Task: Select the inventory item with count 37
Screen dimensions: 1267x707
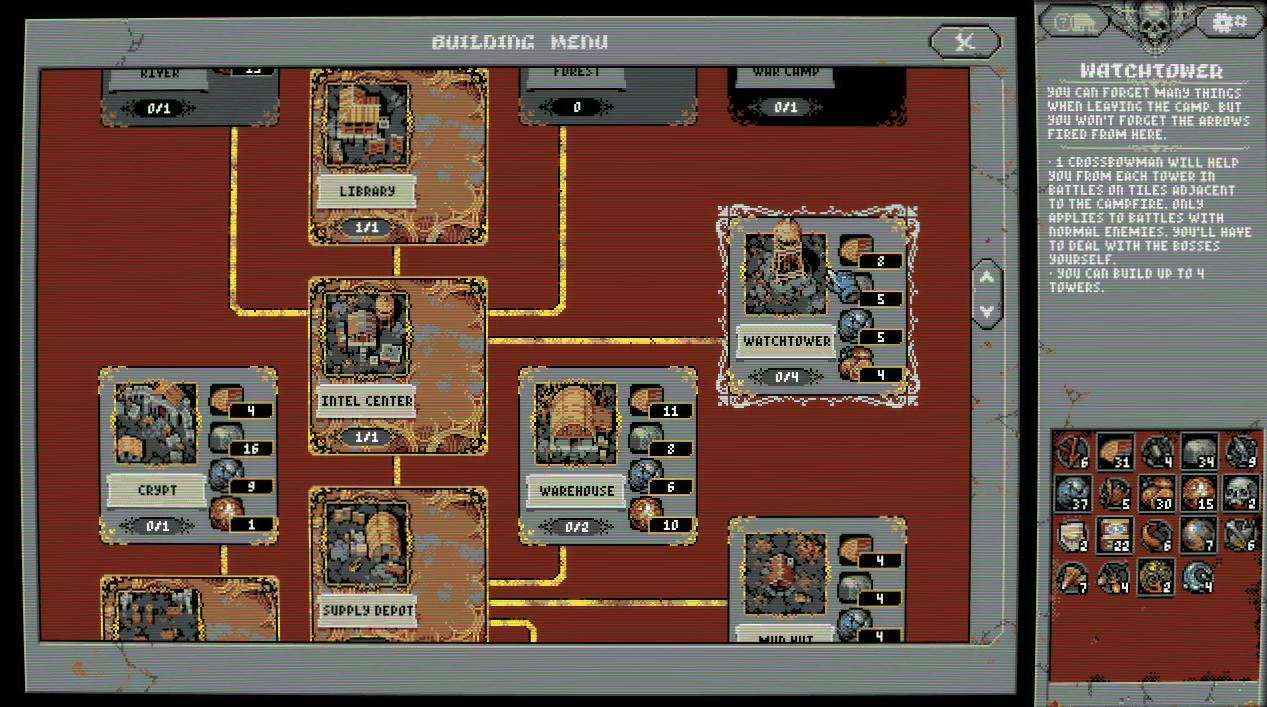Action: (x=1073, y=492)
